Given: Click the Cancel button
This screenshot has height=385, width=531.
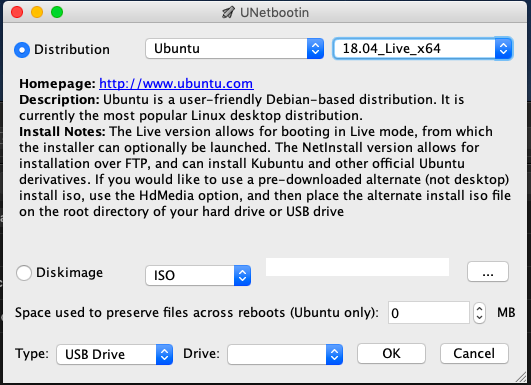Looking at the screenshot, I should [x=474, y=354].
